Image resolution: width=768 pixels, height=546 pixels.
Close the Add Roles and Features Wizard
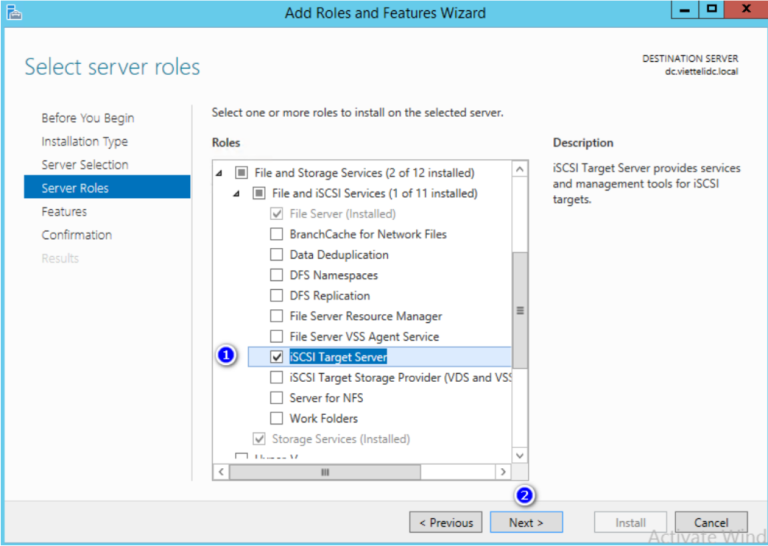pos(746,9)
